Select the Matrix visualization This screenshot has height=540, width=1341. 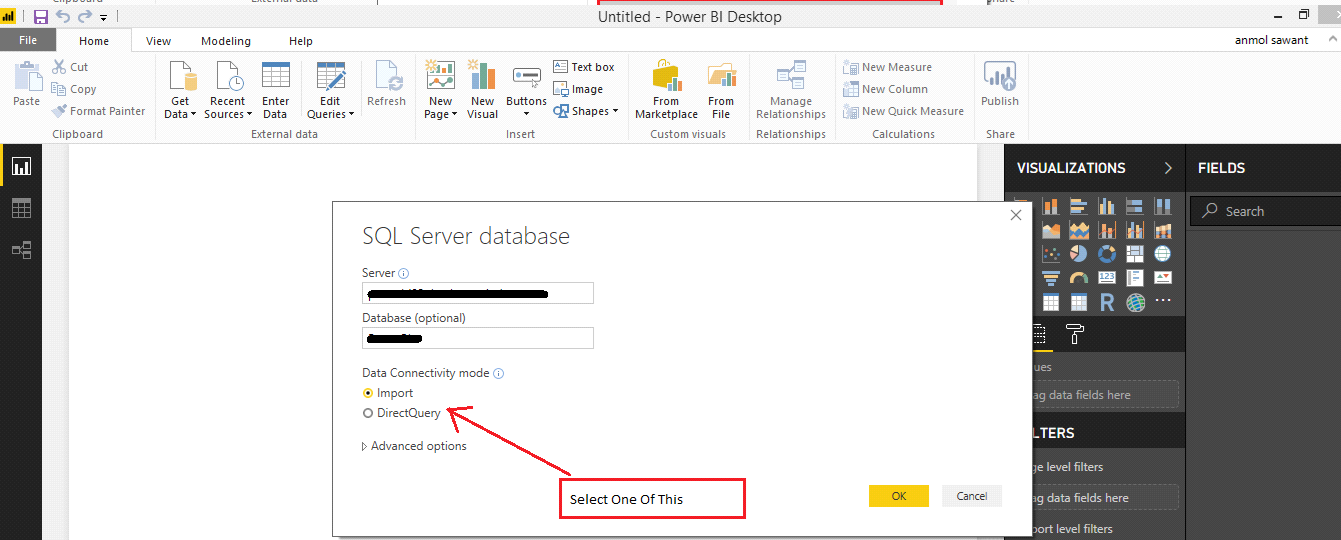pyautogui.click(x=1079, y=302)
